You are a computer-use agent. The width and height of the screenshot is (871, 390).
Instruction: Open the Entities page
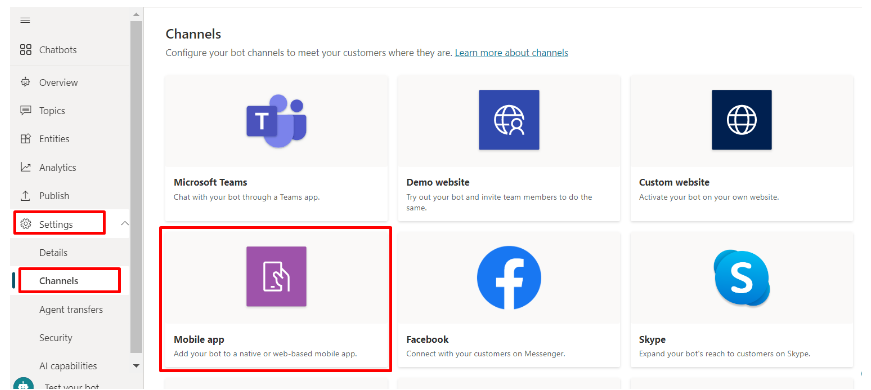coord(54,139)
